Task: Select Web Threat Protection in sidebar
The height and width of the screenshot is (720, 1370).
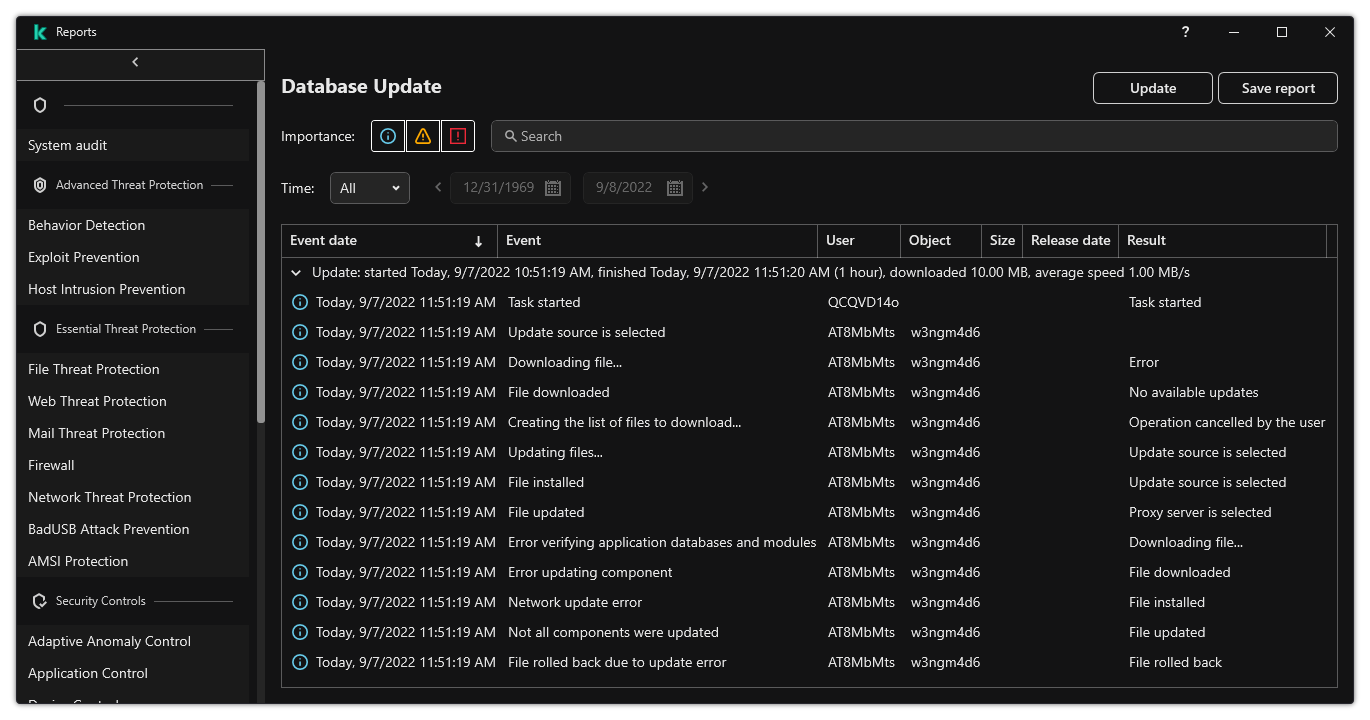Action: [97, 401]
